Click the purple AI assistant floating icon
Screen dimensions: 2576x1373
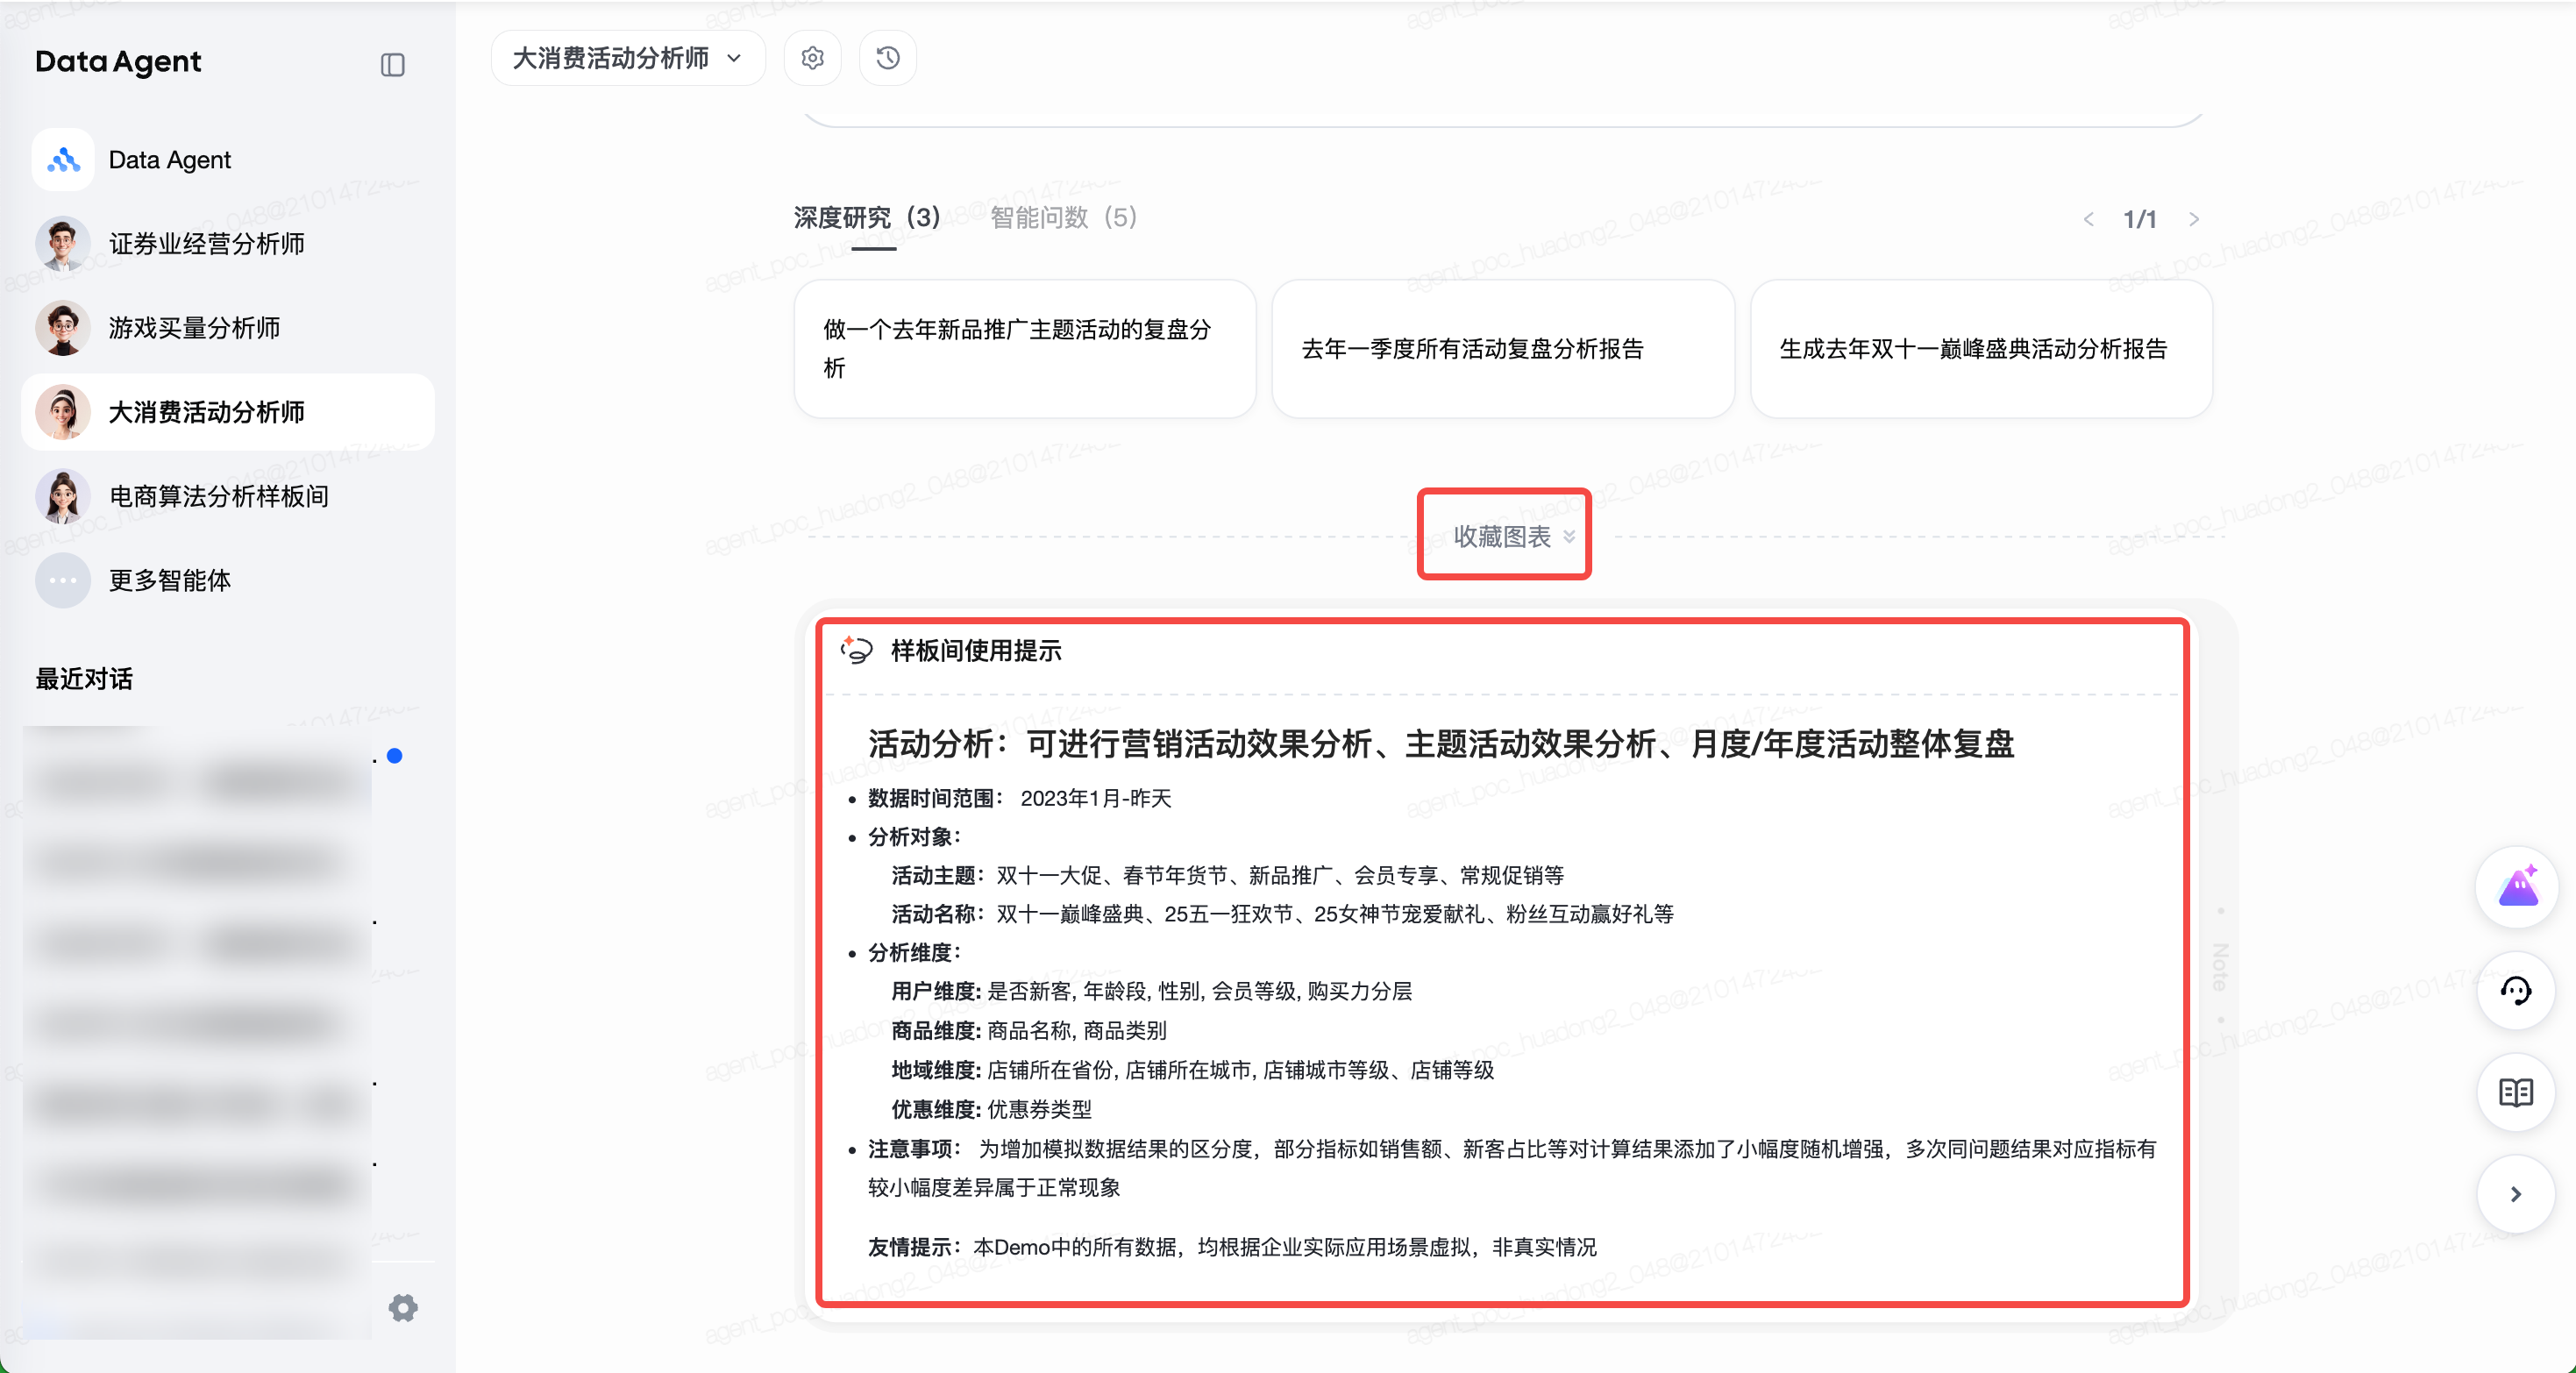click(x=2516, y=887)
